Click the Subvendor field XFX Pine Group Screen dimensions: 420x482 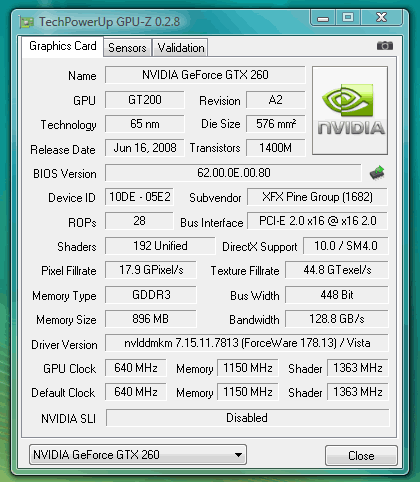(317, 197)
